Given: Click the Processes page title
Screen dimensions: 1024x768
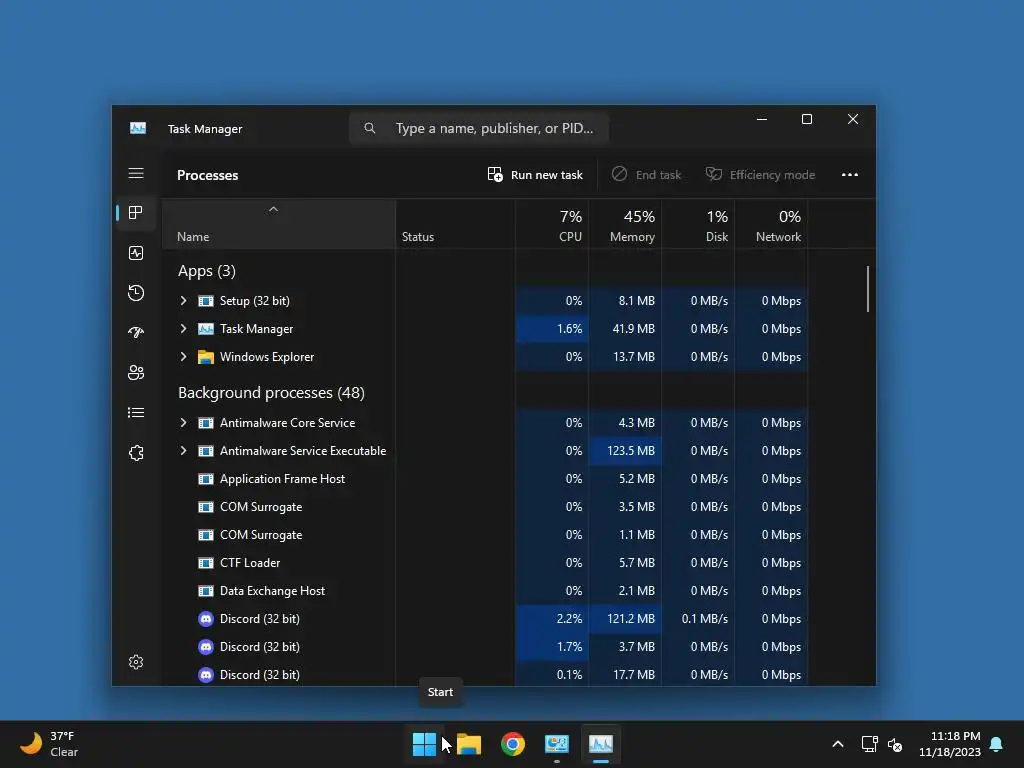Looking at the screenshot, I should click(208, 175).
